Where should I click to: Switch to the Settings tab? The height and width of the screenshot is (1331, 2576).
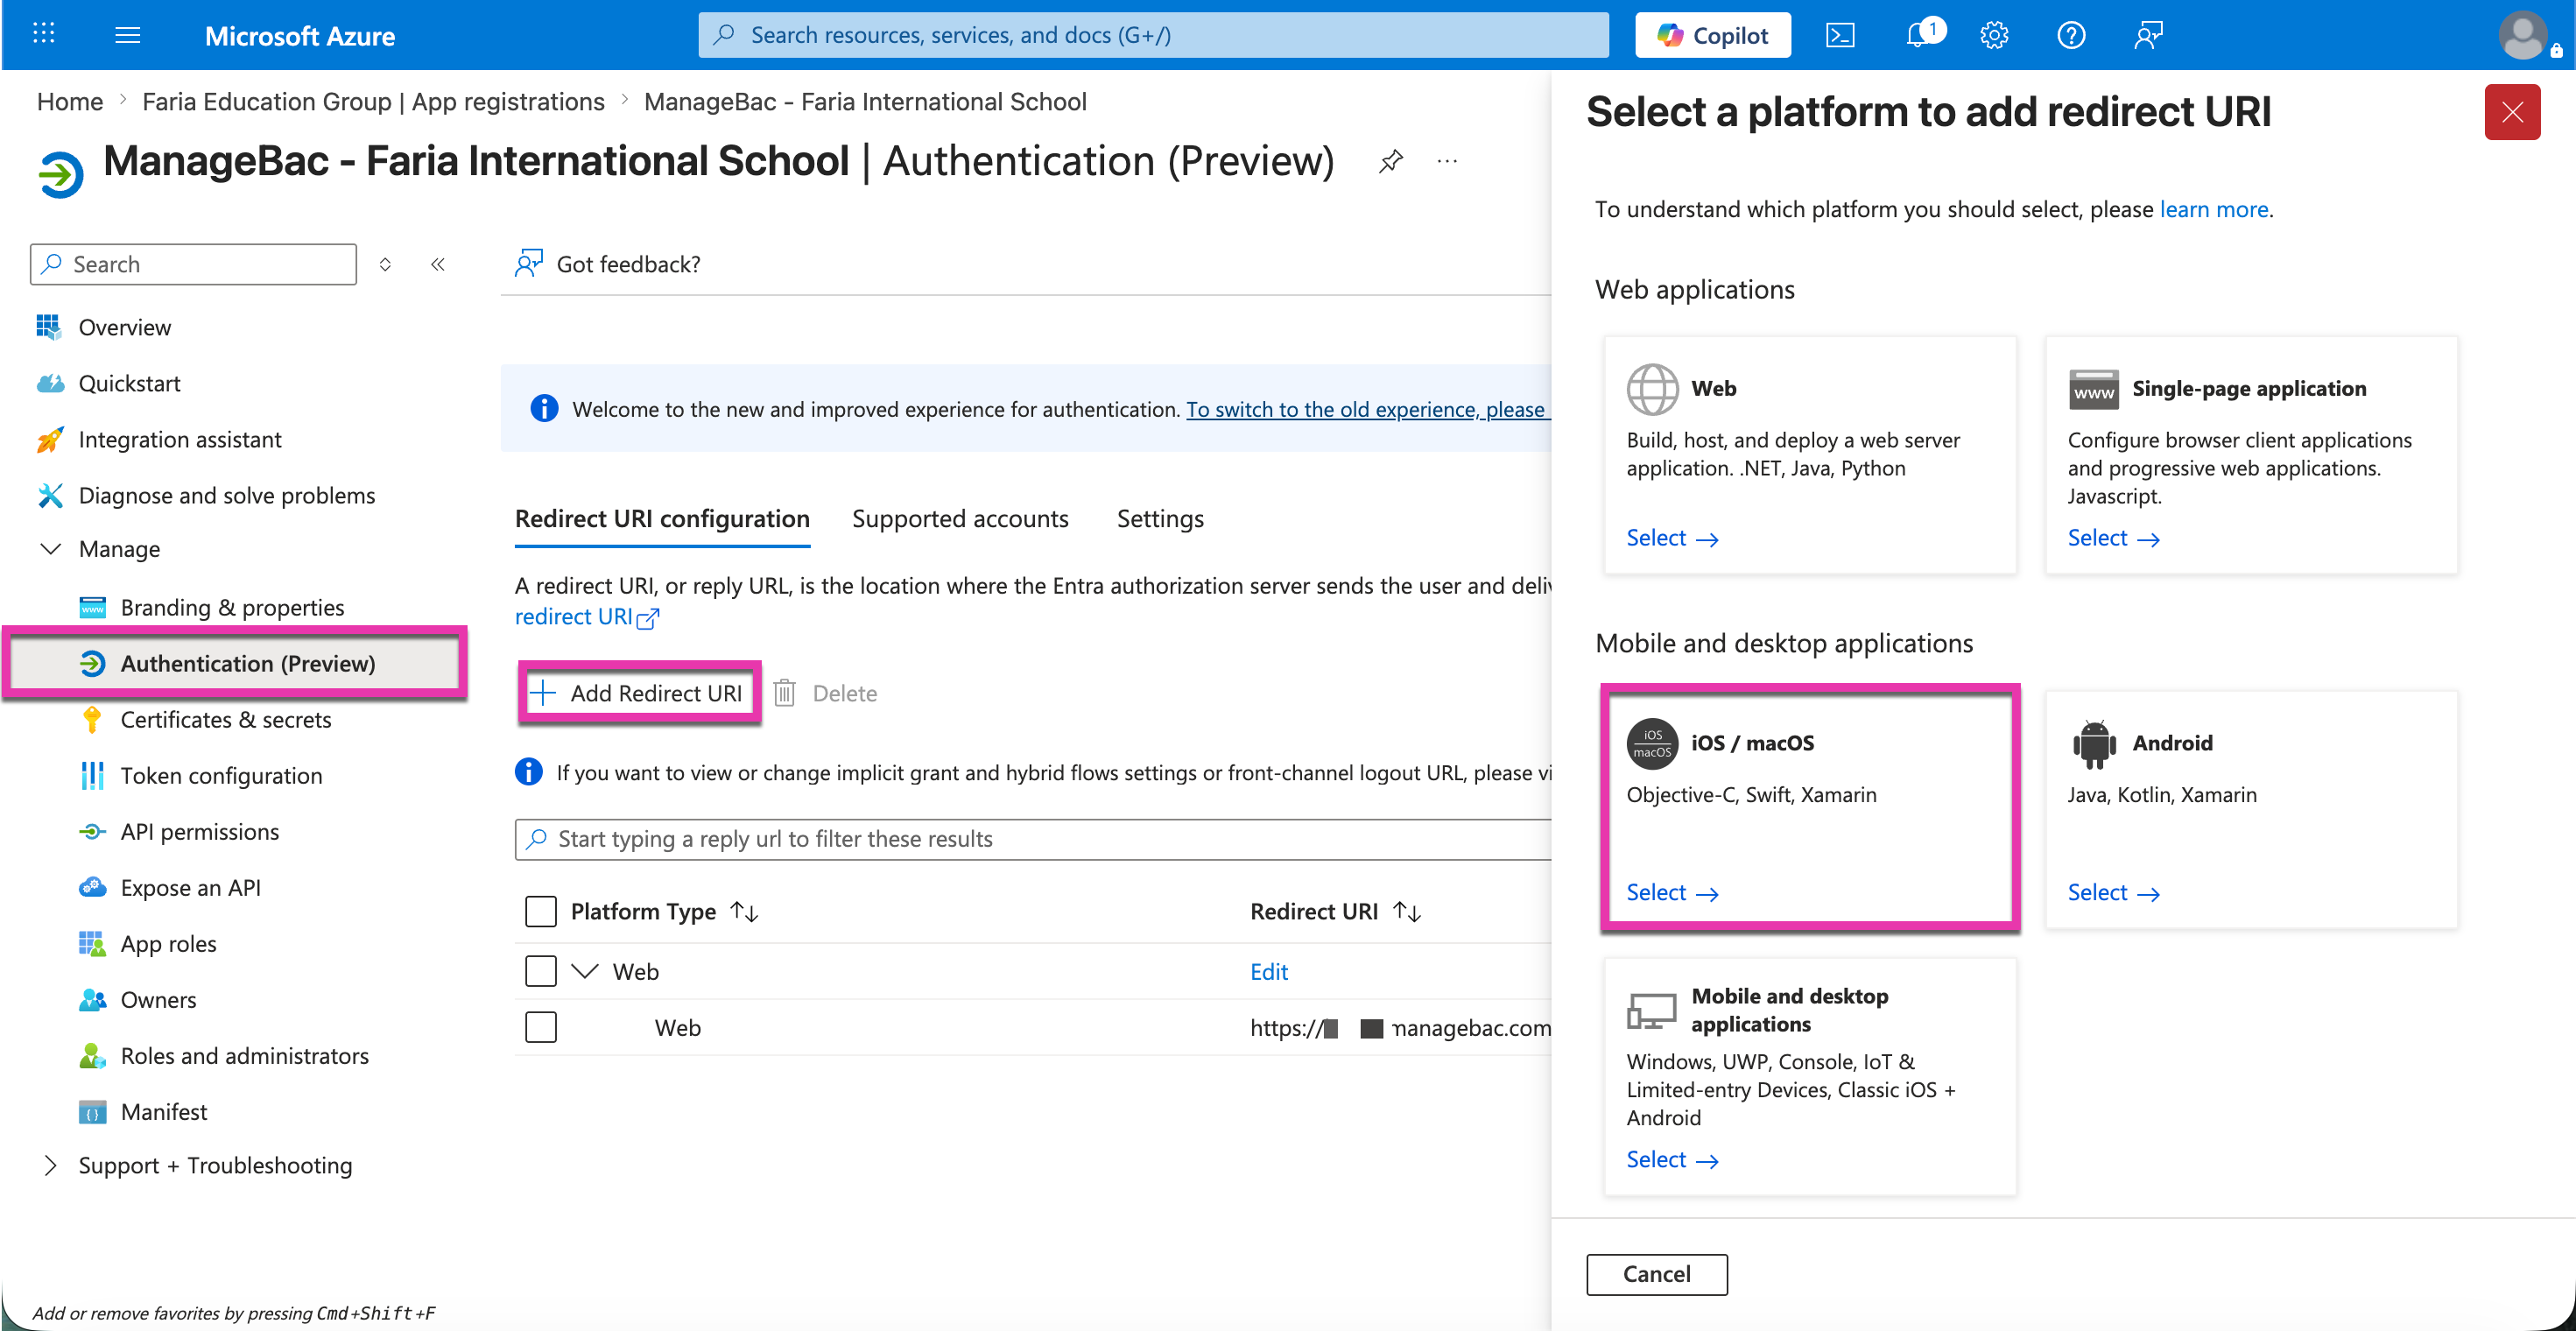pos(1160,518)
